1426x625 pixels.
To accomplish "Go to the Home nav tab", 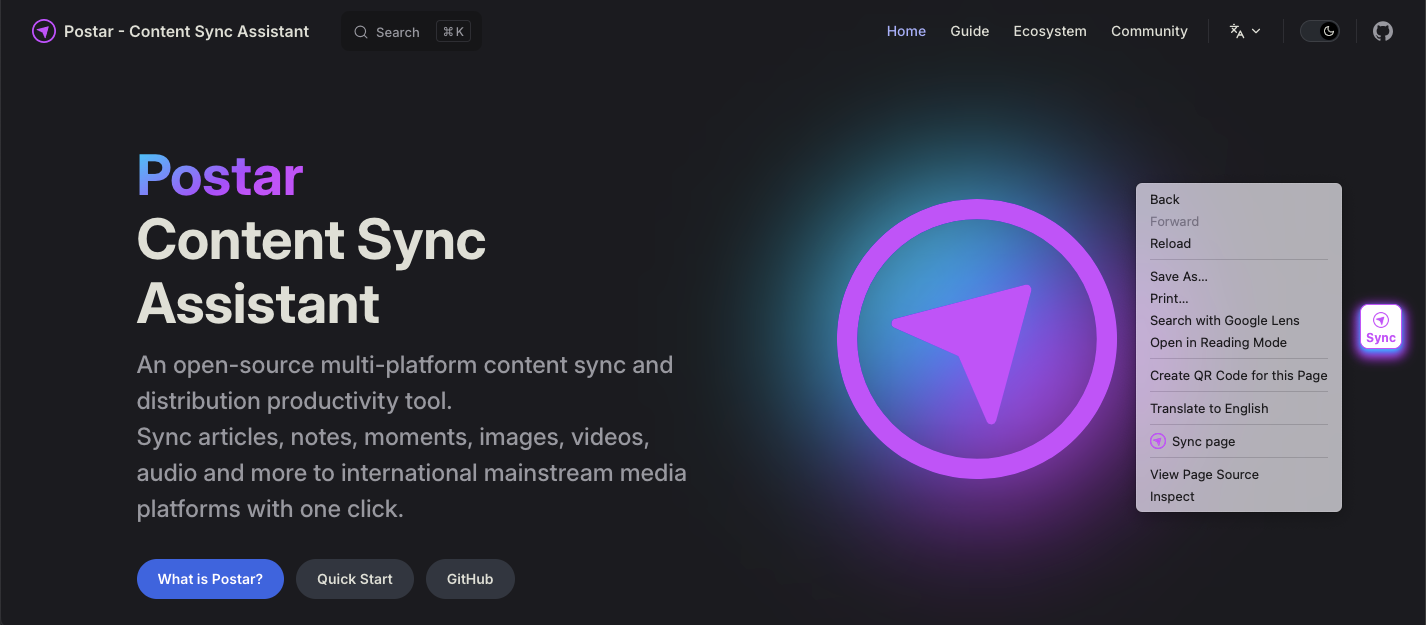I will (x=906, y=31).
